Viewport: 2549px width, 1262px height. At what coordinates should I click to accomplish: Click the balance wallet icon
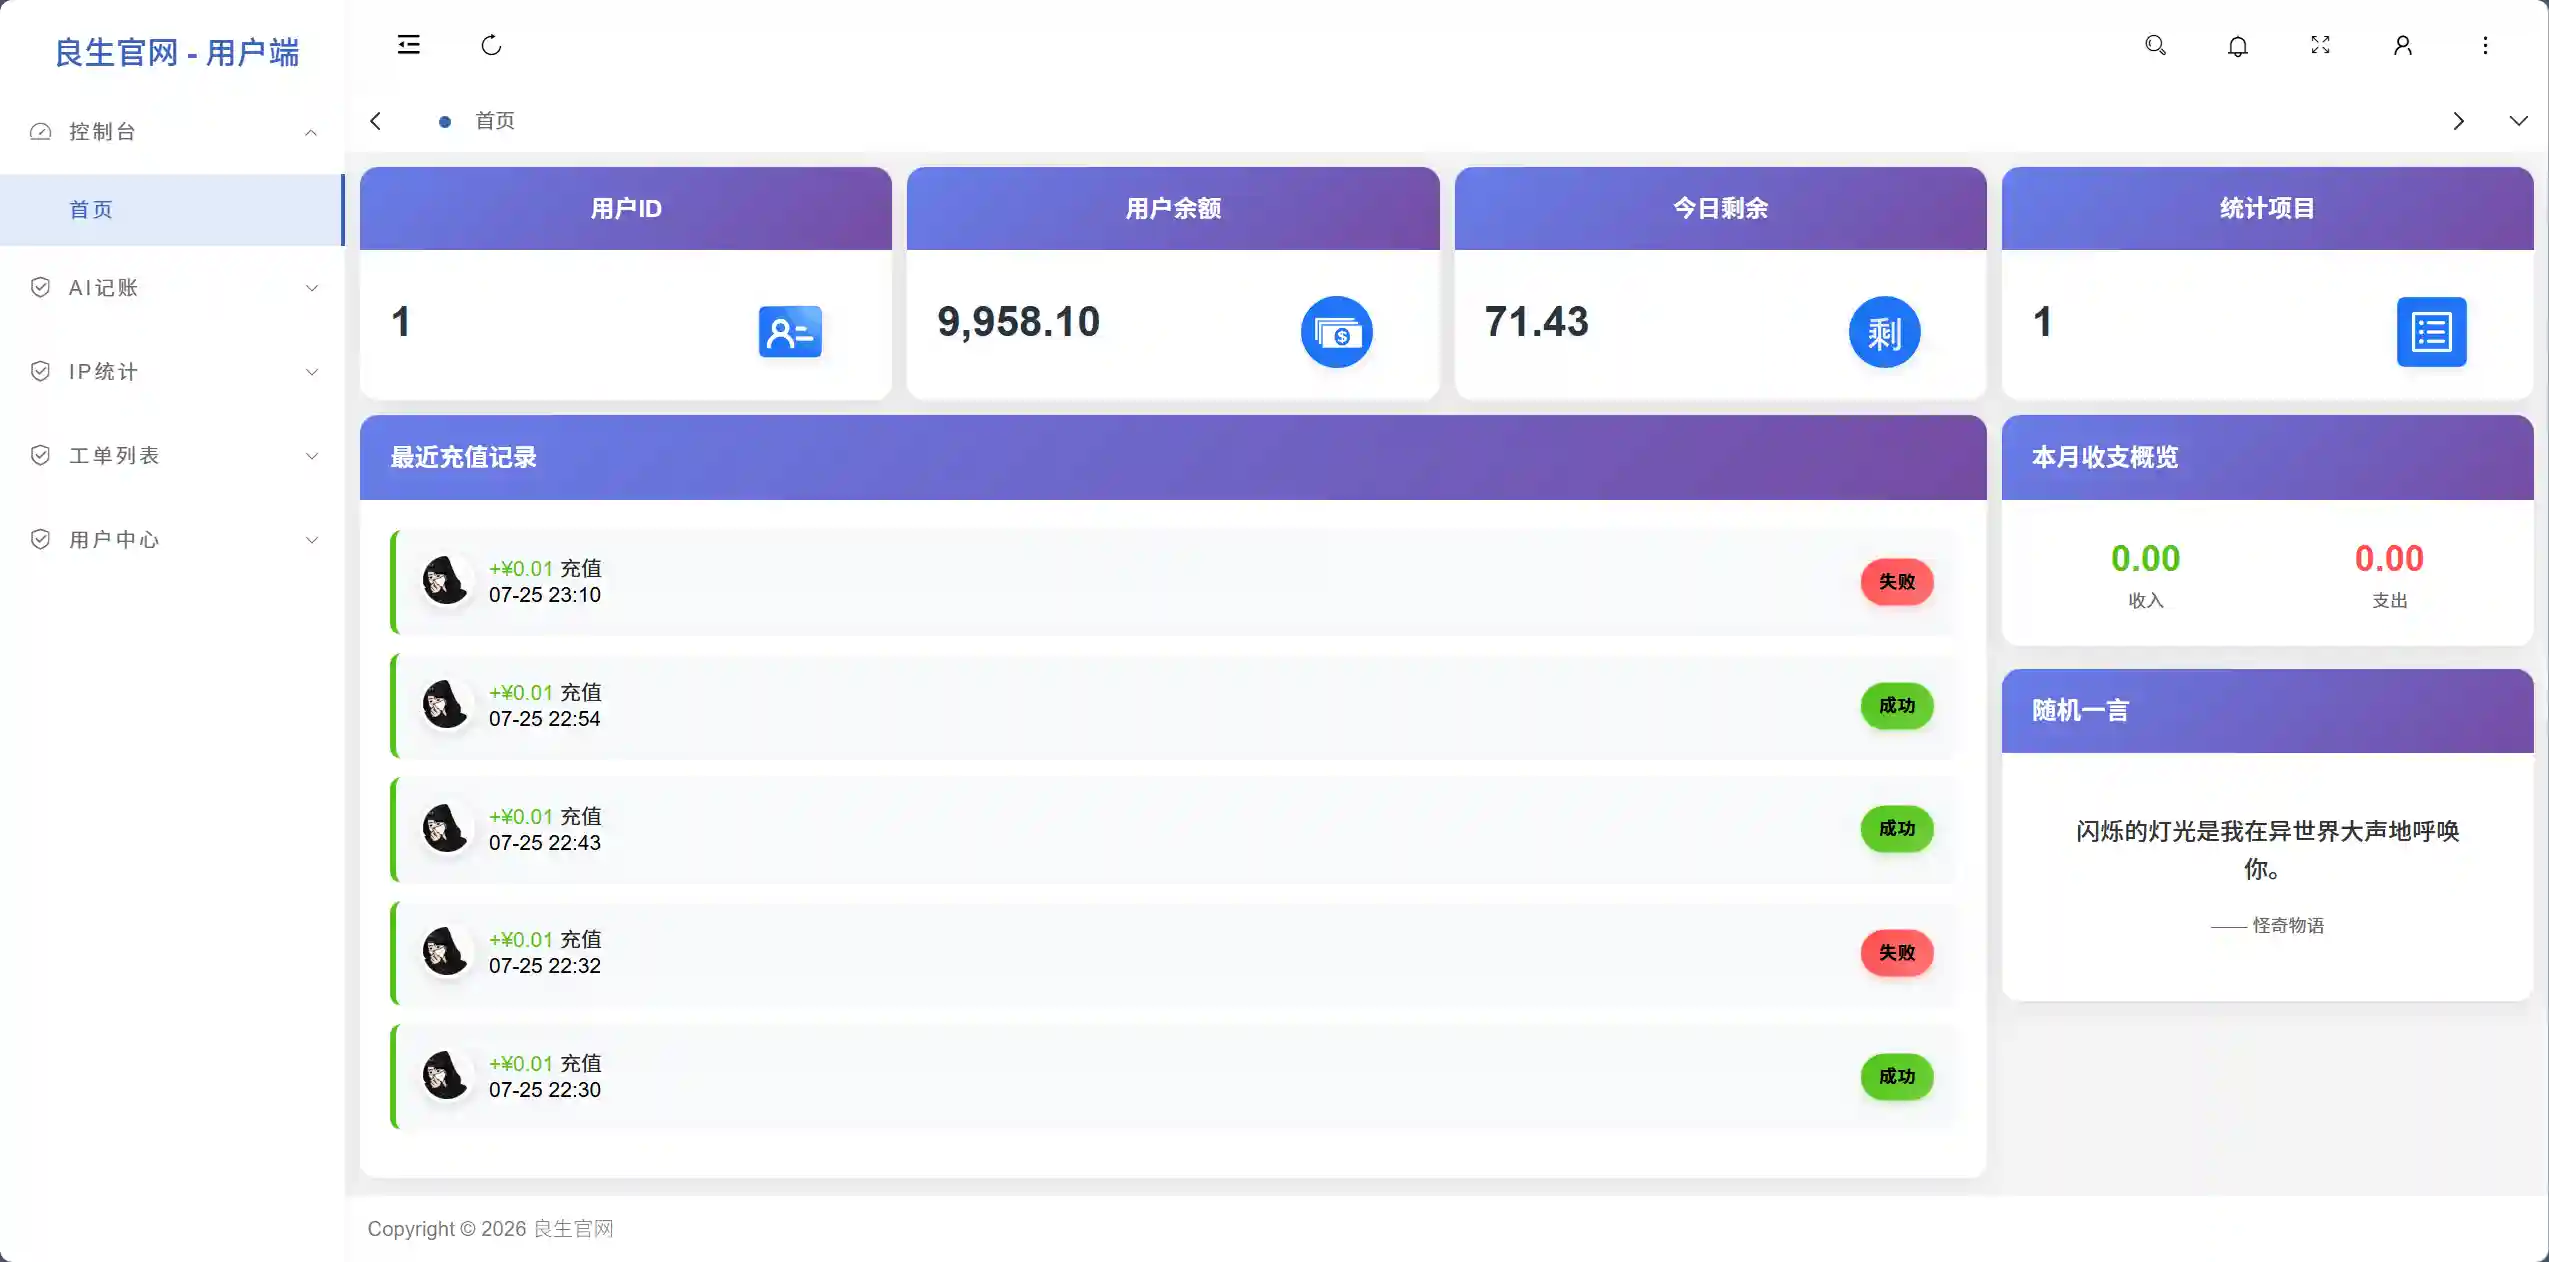pos(1336,332)
